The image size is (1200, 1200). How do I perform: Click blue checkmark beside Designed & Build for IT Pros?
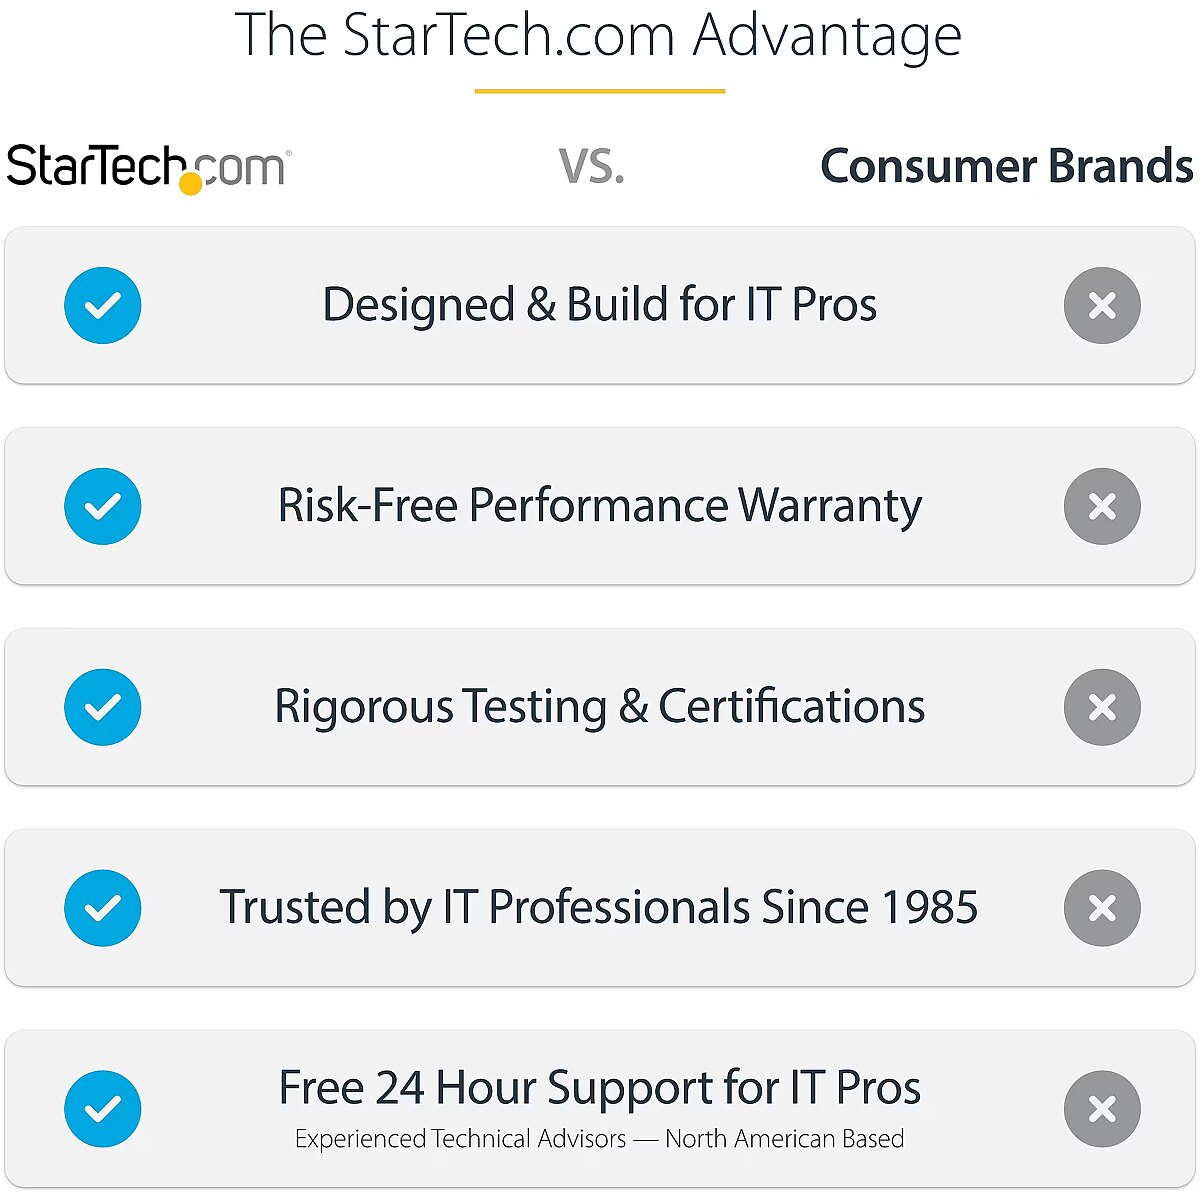pyautogui.click(x=103, y=305)
